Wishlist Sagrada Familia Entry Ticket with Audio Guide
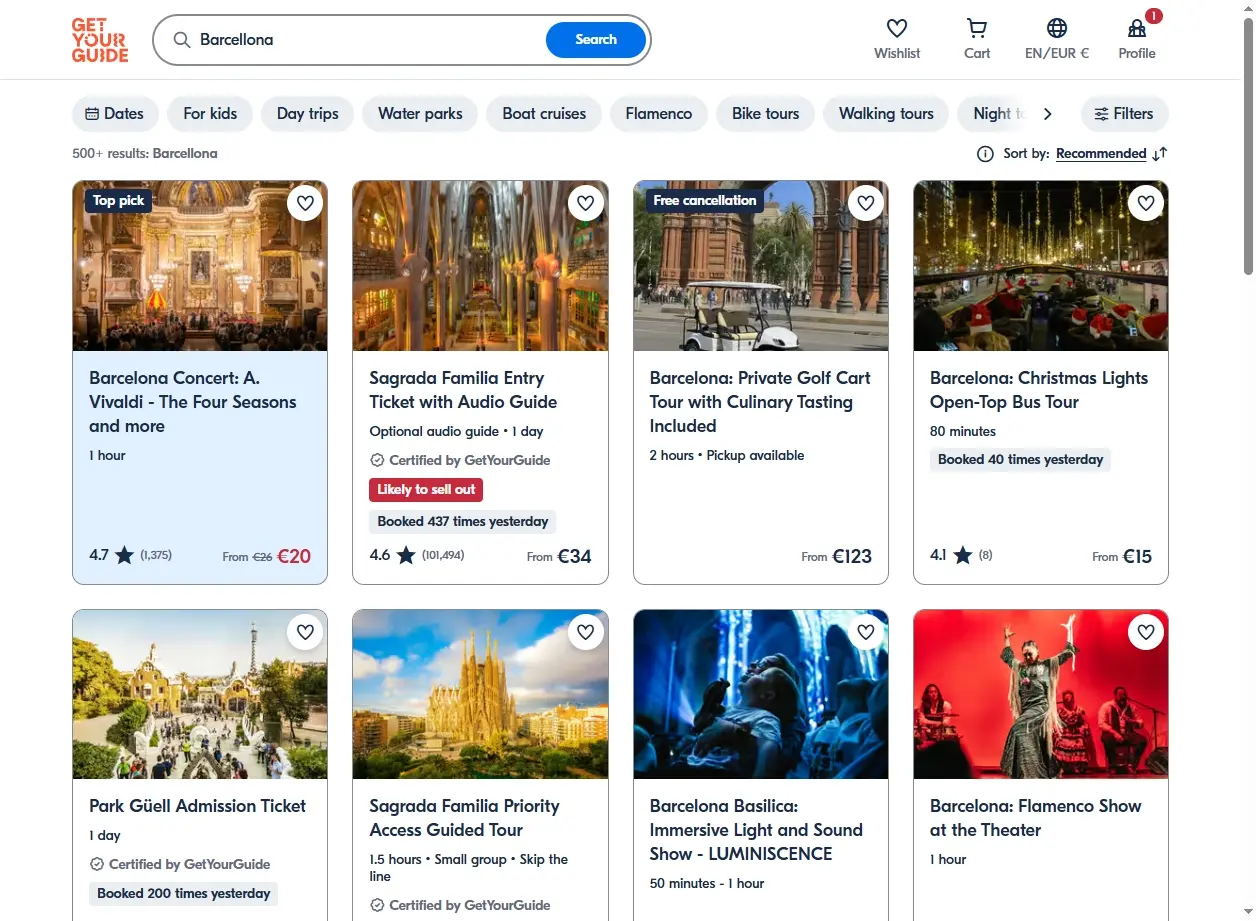Viewport: 1256px width, 921px height. click(586, 203)
